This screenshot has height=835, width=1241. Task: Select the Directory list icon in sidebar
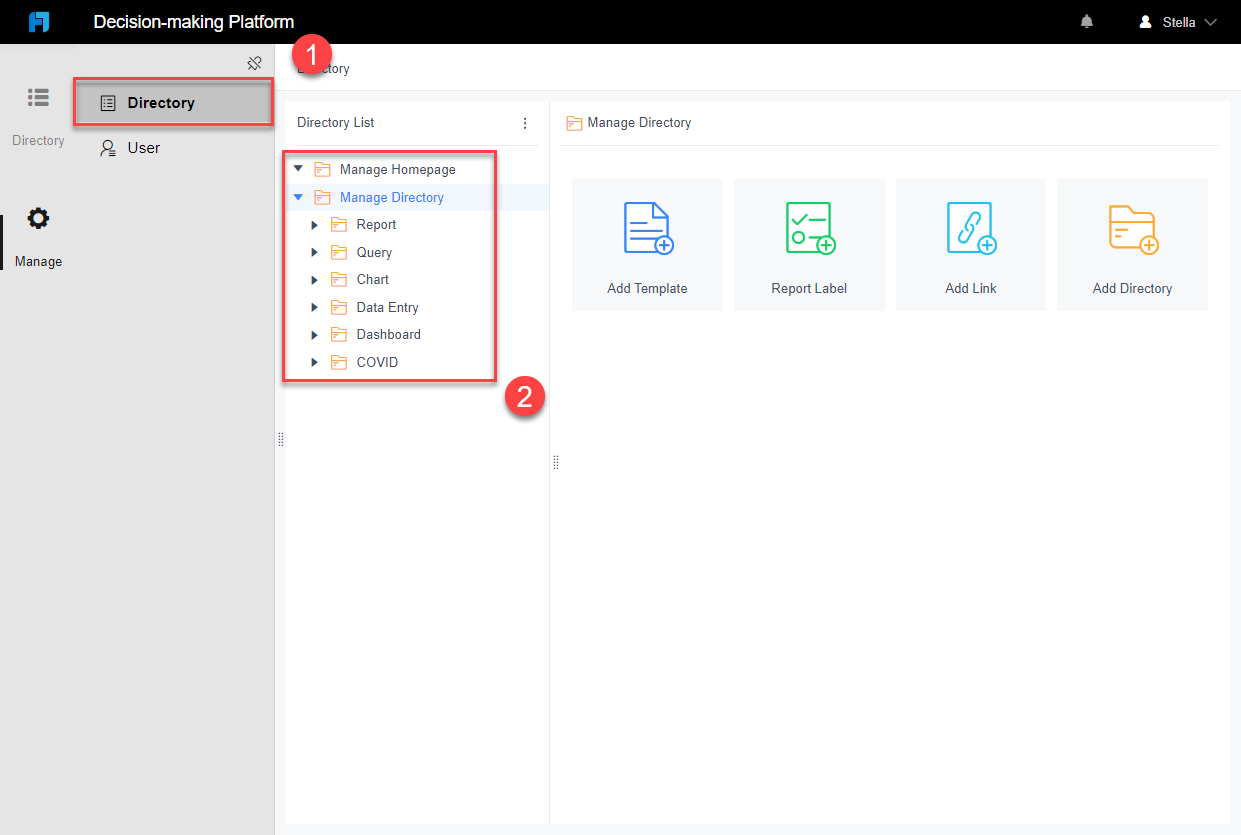[38, 97]
